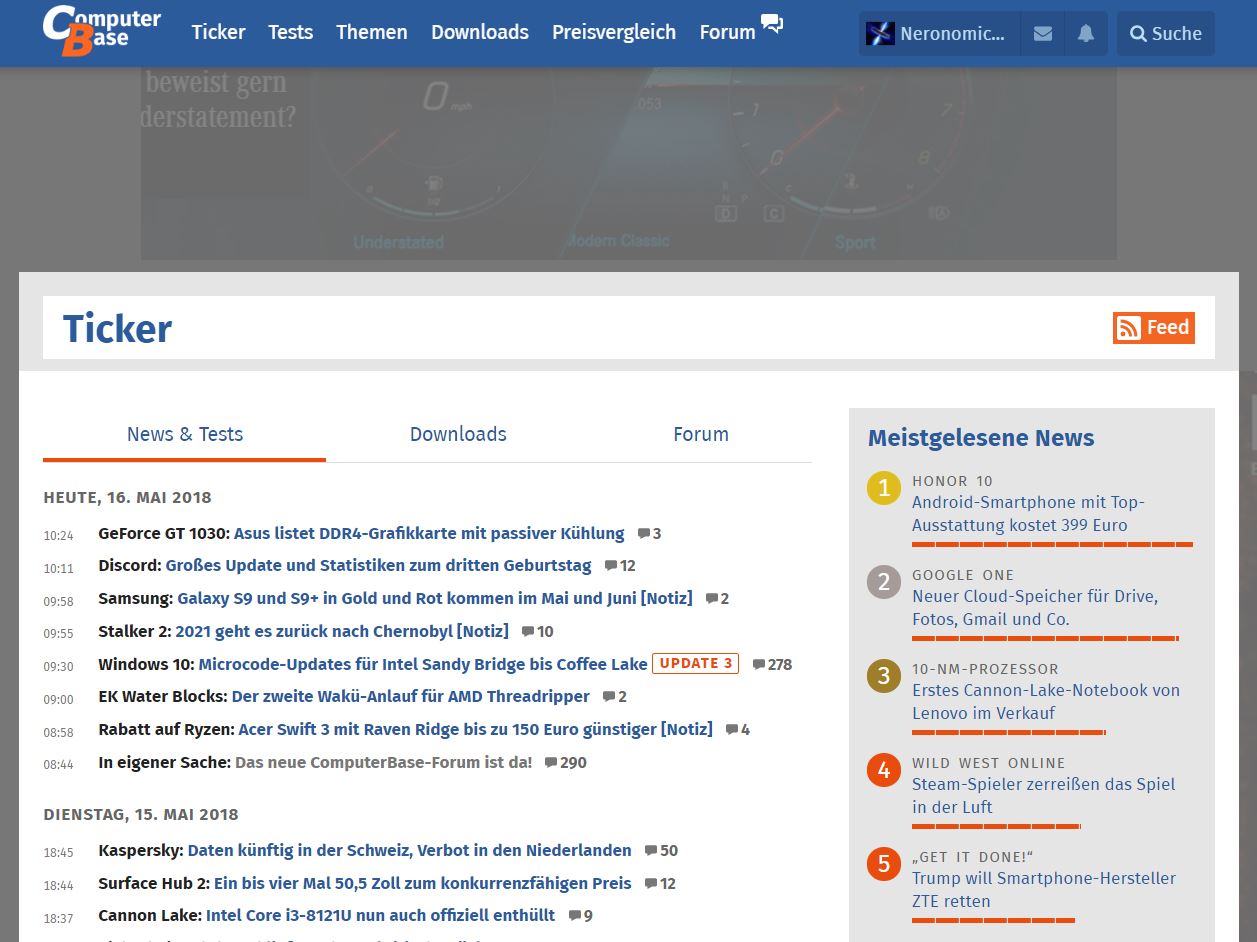Open Steam-Spieler zerreißen das Spiel article
Screen dimensions: 1257x942
(1043, 796)
